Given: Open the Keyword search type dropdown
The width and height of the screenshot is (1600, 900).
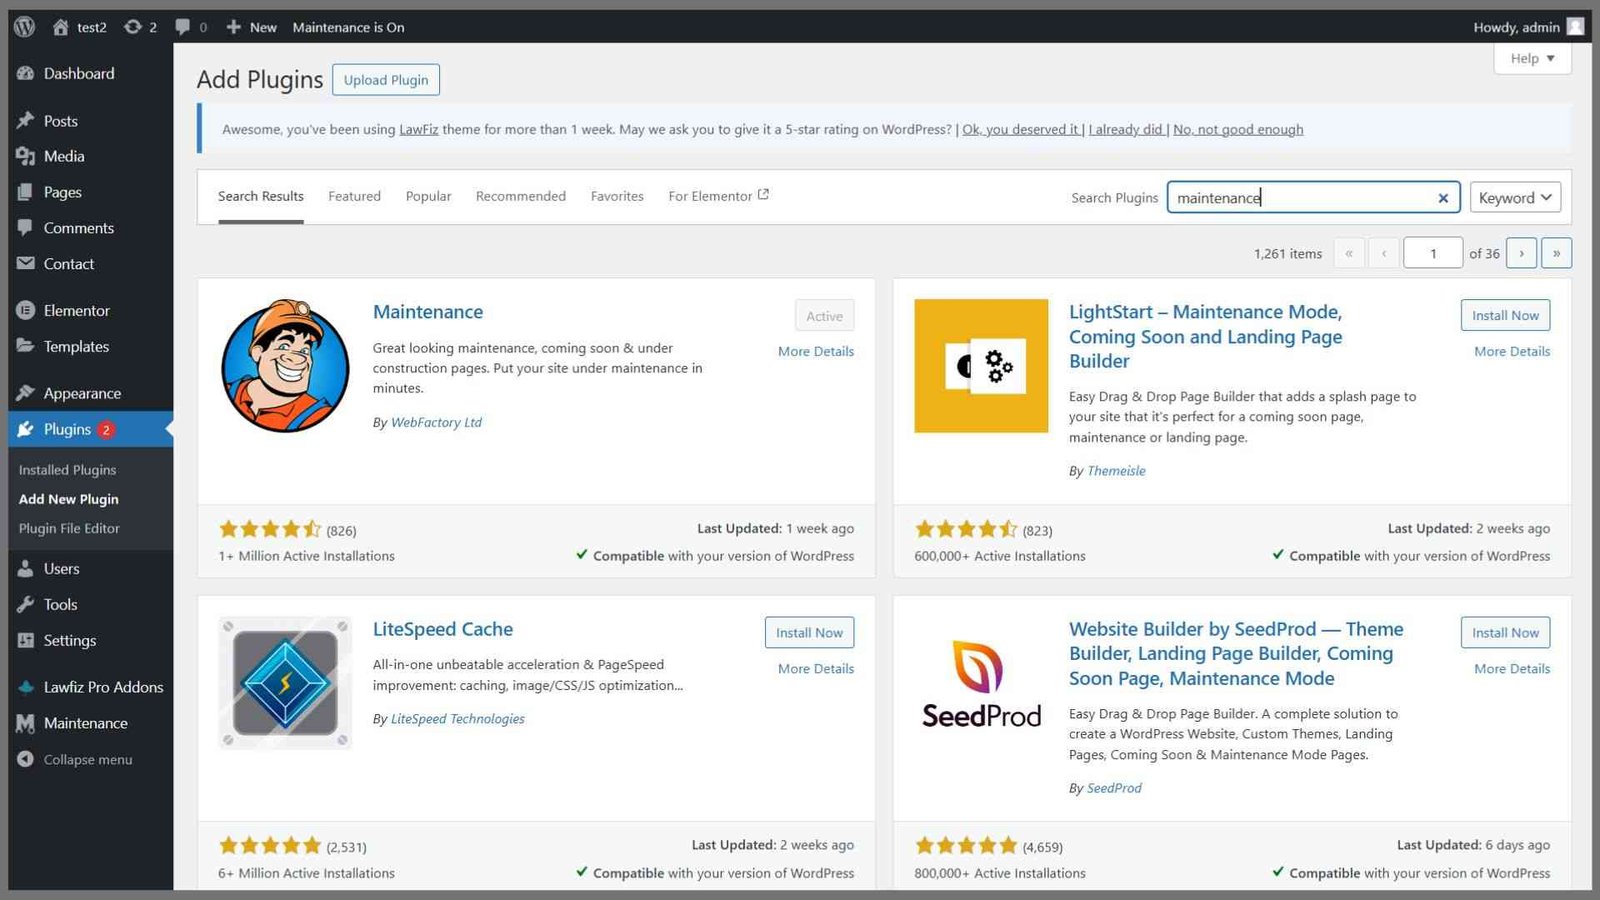Looking at the screenshot, I should (x=1515, y=197).
